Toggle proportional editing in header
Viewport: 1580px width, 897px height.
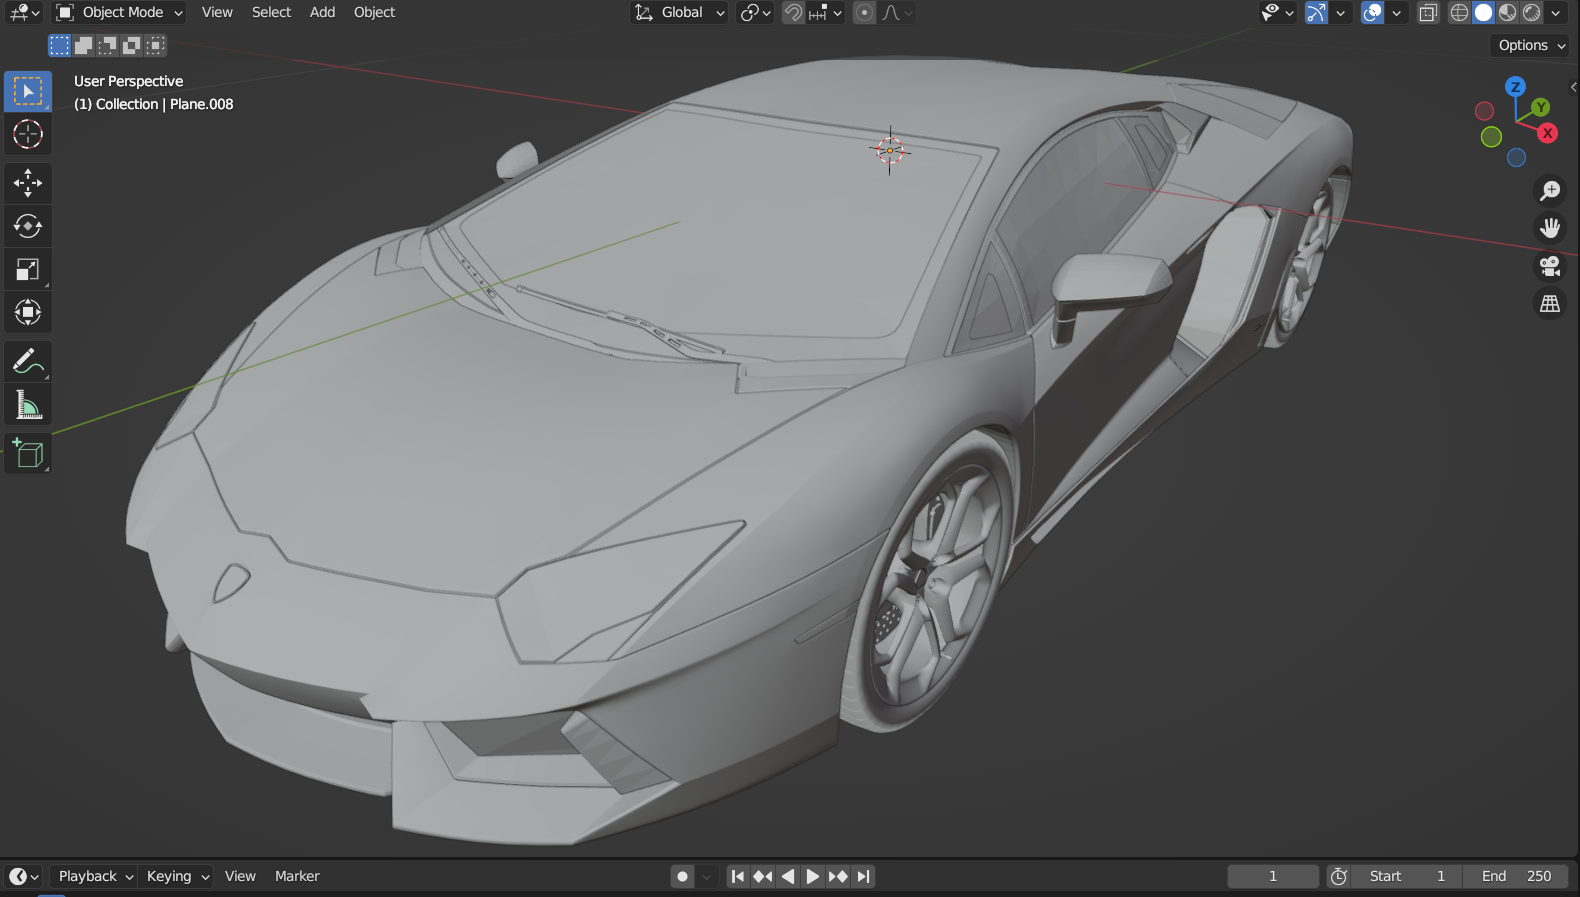(865, 12)
